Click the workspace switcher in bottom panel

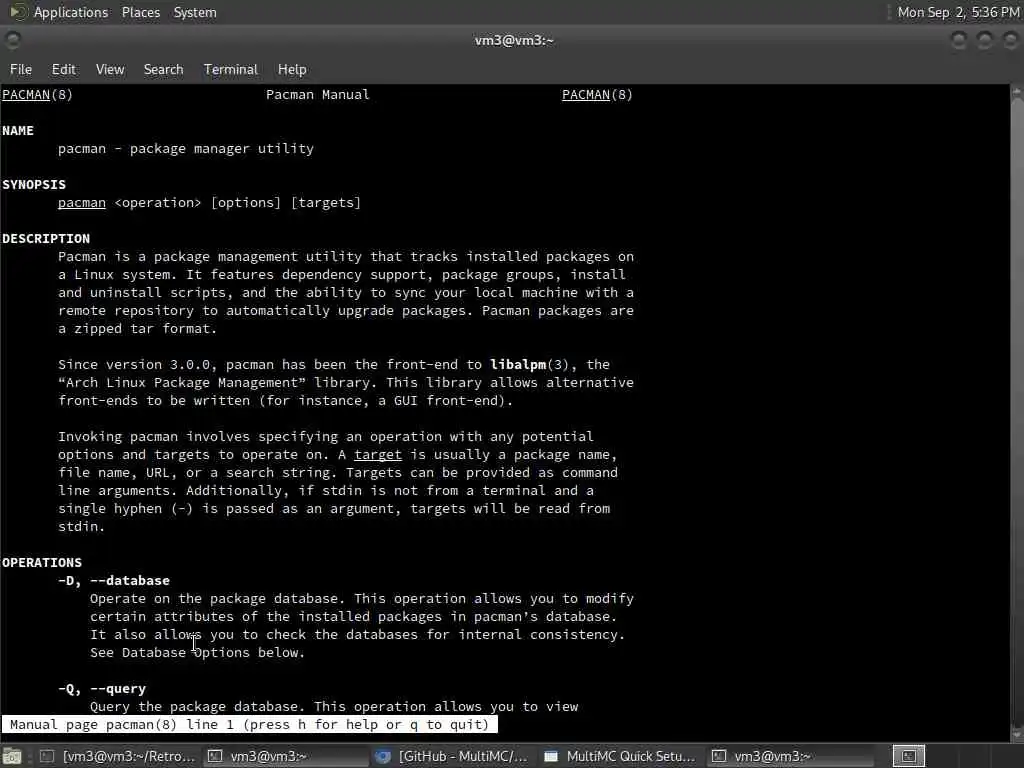(909, 756)
